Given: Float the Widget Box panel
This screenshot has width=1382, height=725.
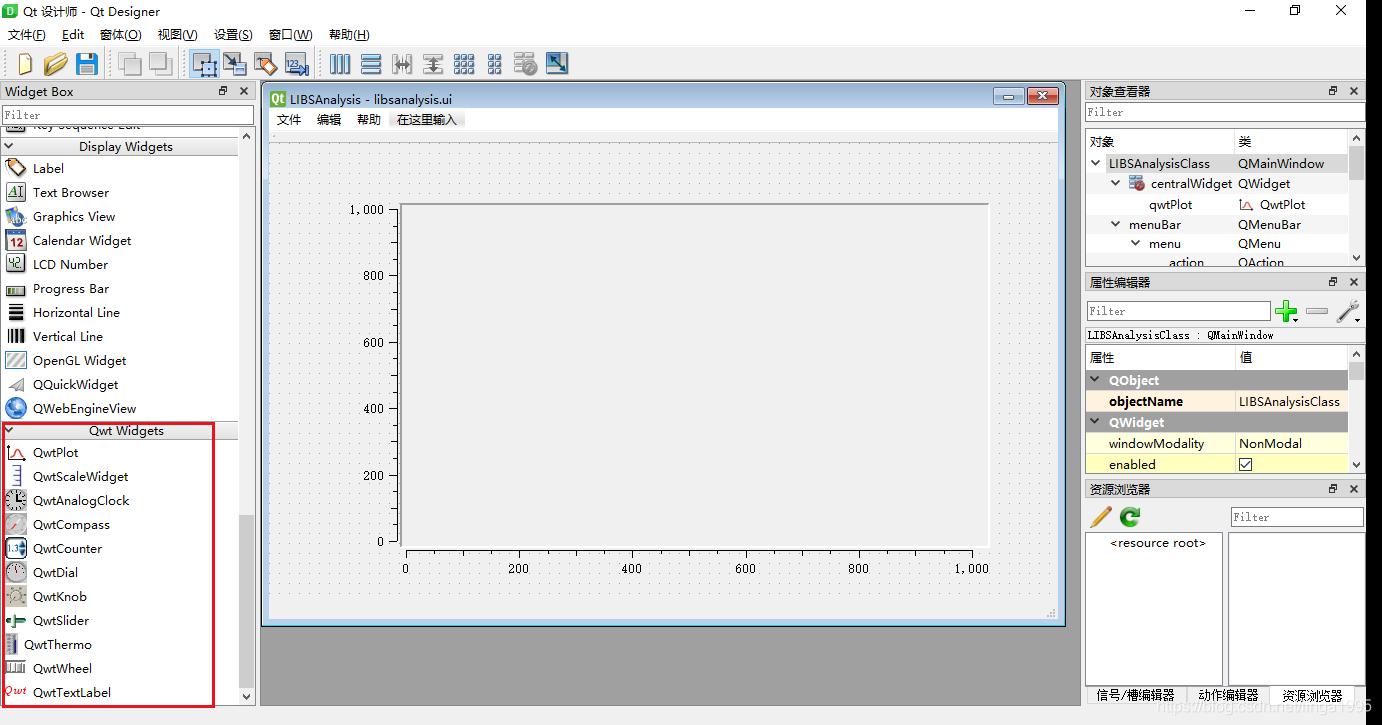Looking at the screenshot, I should click(x=223, y=91).
